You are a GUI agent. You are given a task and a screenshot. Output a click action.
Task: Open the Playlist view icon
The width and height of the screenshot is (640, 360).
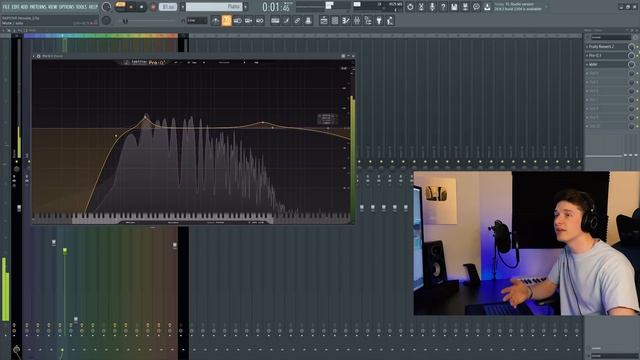click(324, 20)
